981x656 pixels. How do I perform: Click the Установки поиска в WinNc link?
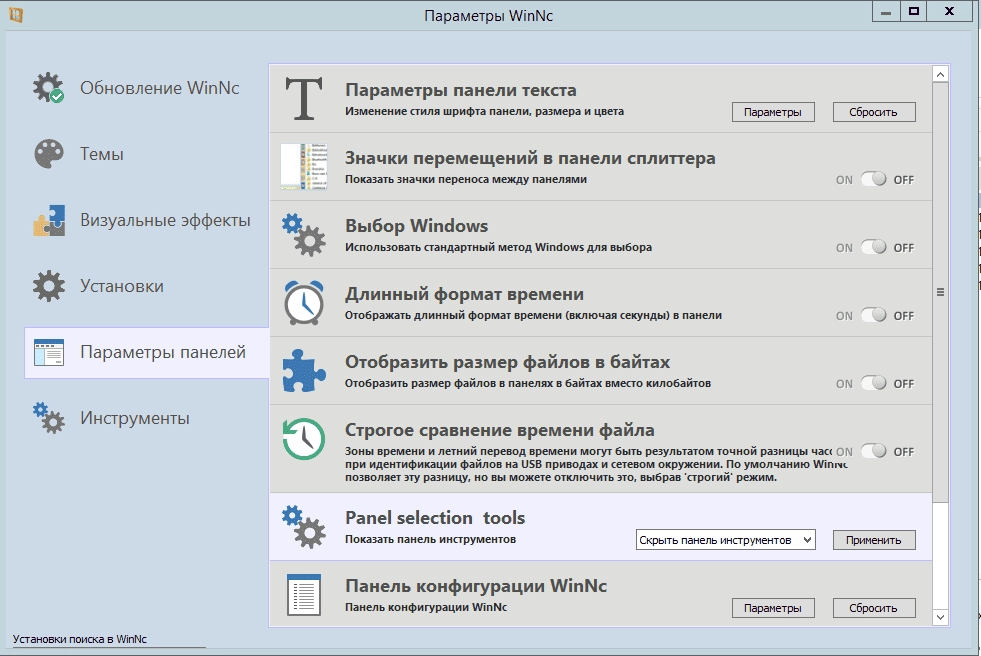coord(79,639)
